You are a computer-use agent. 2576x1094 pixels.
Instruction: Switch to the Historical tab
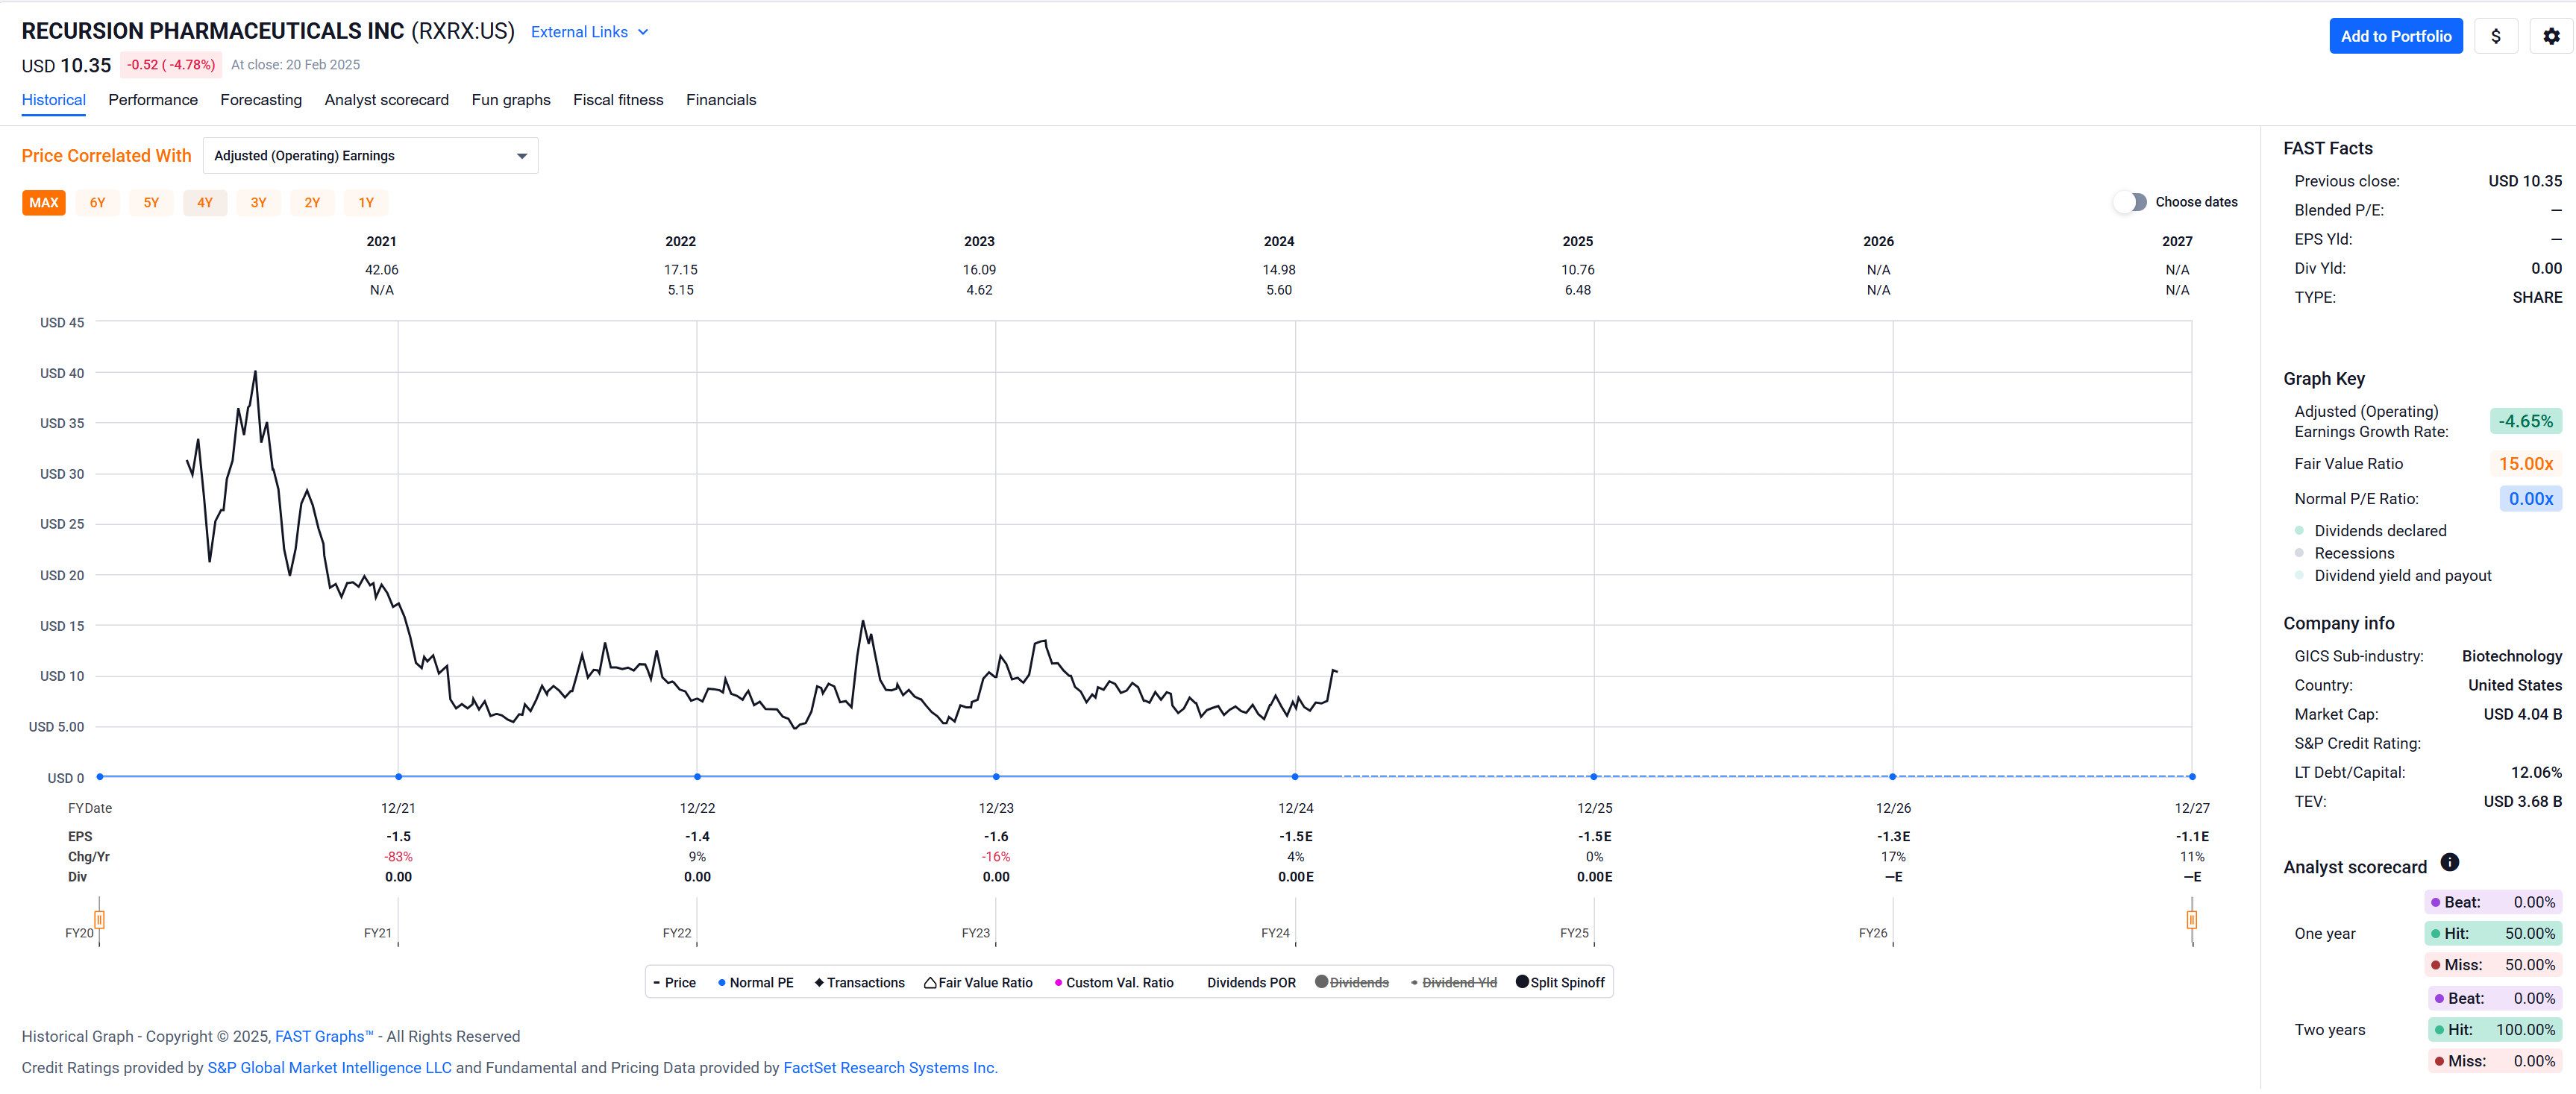[x=54, y=100]
